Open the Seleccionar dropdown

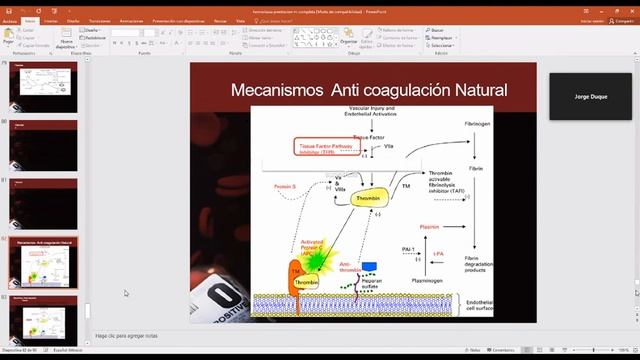(x=440, y=45)
